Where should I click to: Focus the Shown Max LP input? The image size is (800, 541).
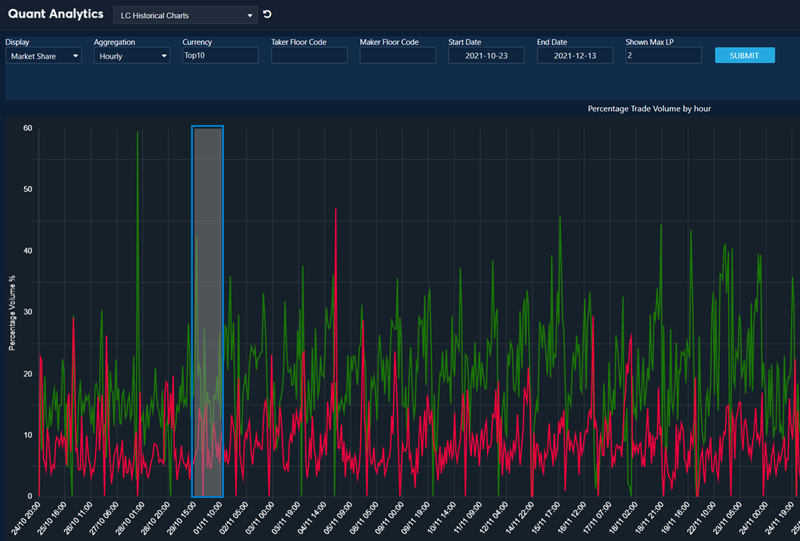pyautogui.click(x=663, y=56)
